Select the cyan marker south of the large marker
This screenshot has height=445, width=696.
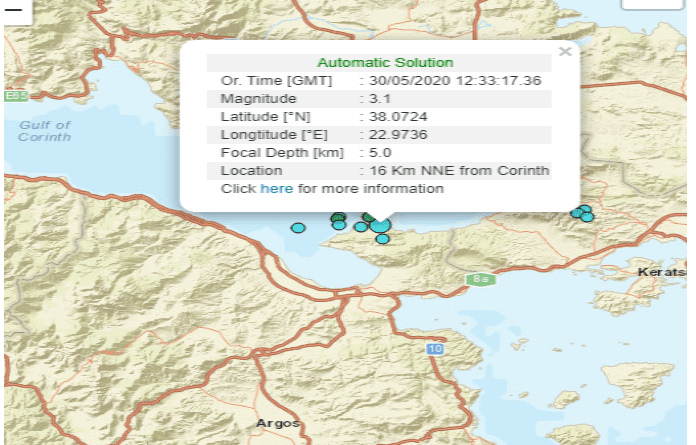click(x=383, y=239)
